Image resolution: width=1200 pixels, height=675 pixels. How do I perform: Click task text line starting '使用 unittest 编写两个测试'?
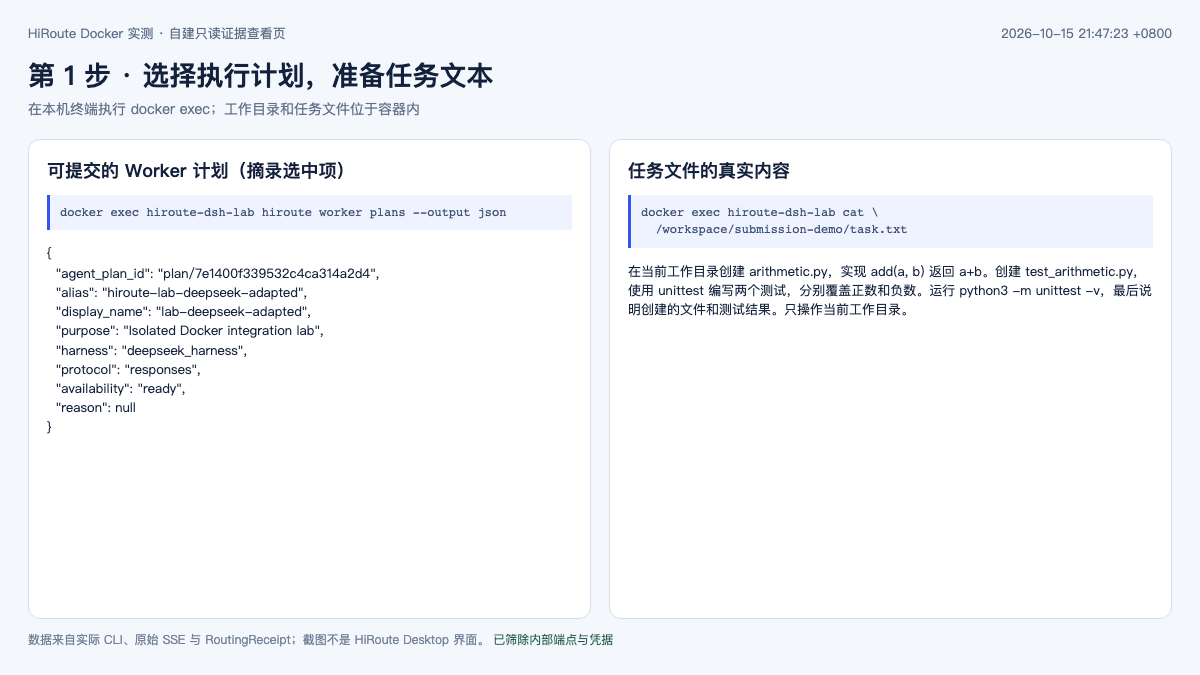890,290
